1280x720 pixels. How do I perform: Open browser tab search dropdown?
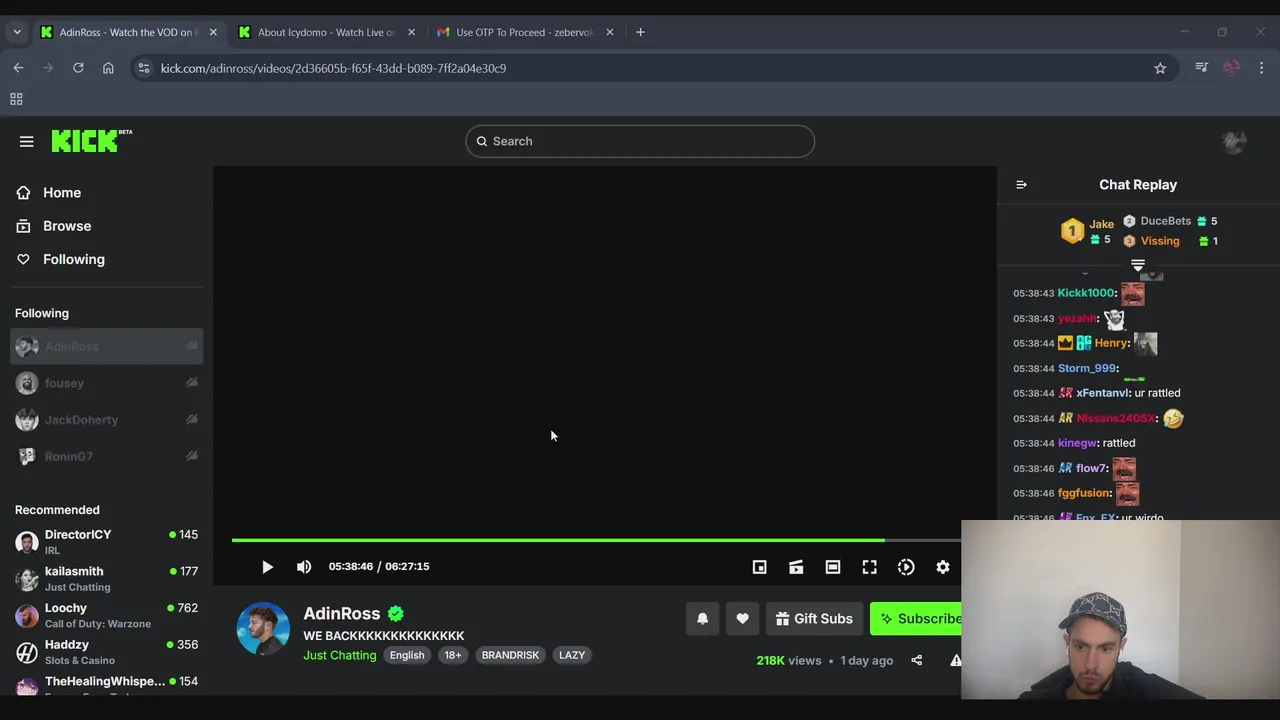pyautogui.click(x=17, y=32)
